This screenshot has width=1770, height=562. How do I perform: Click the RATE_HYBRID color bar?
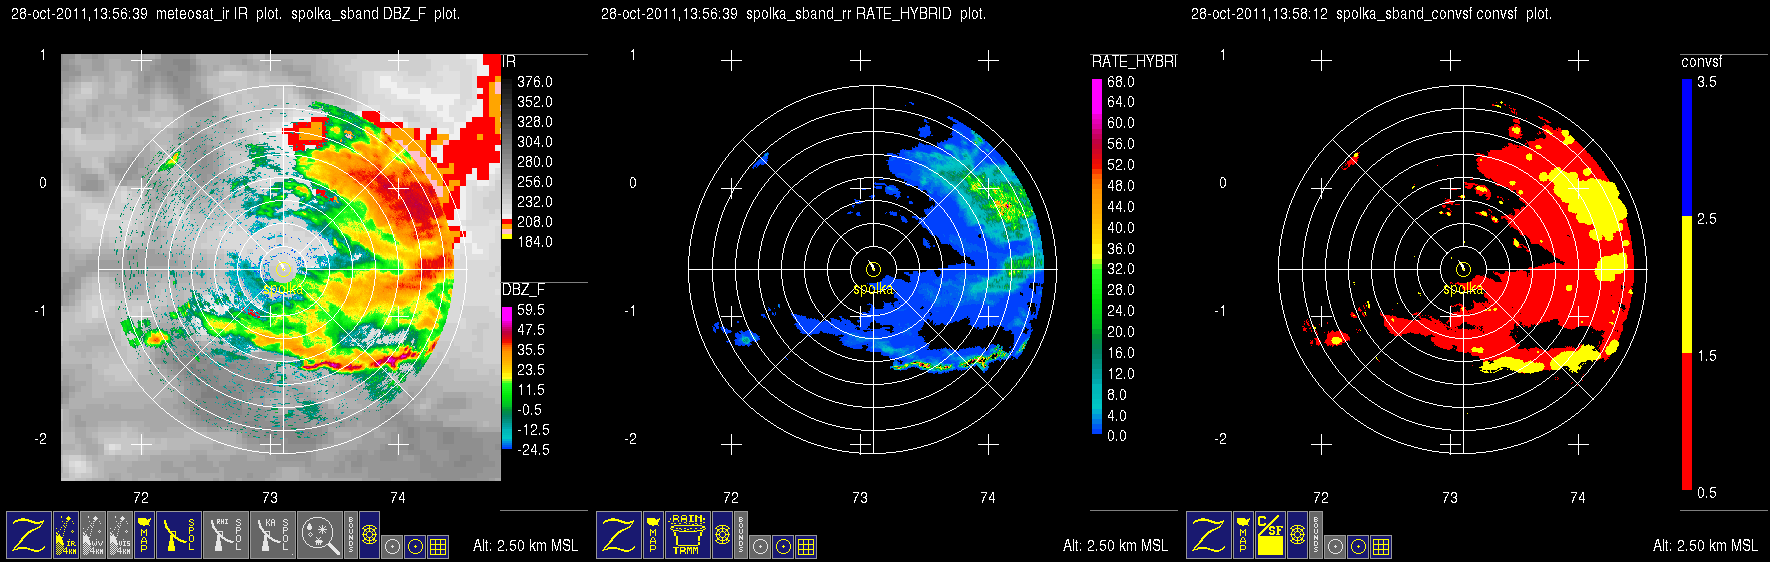coord(1097,256)
